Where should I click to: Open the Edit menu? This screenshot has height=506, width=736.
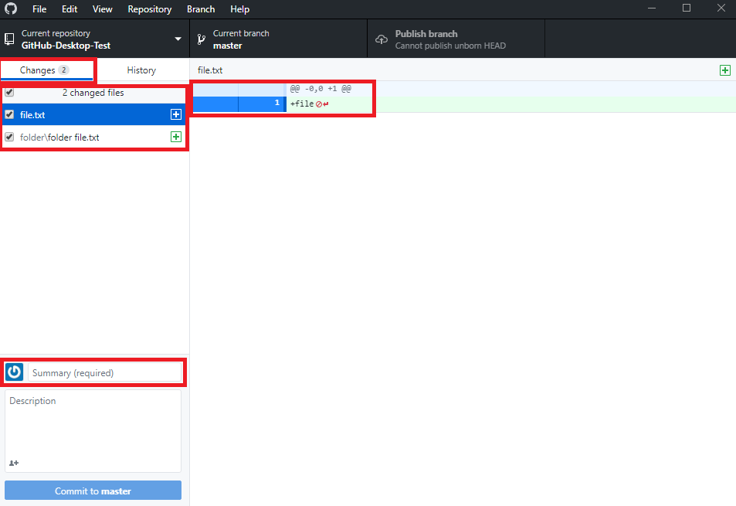pos(69,9)
